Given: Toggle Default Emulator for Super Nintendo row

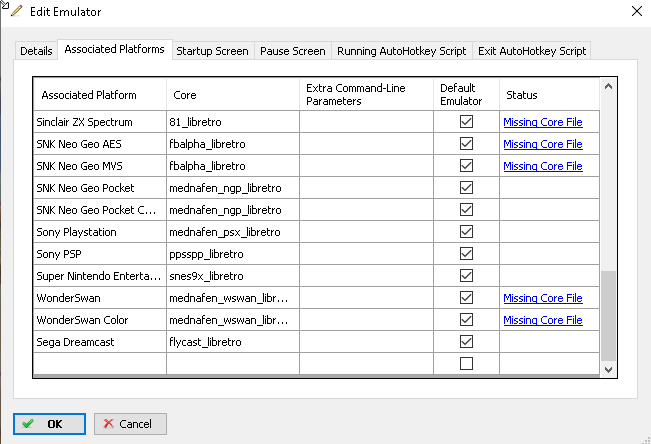Looking at the screenshot, I should tap(466, 276).
